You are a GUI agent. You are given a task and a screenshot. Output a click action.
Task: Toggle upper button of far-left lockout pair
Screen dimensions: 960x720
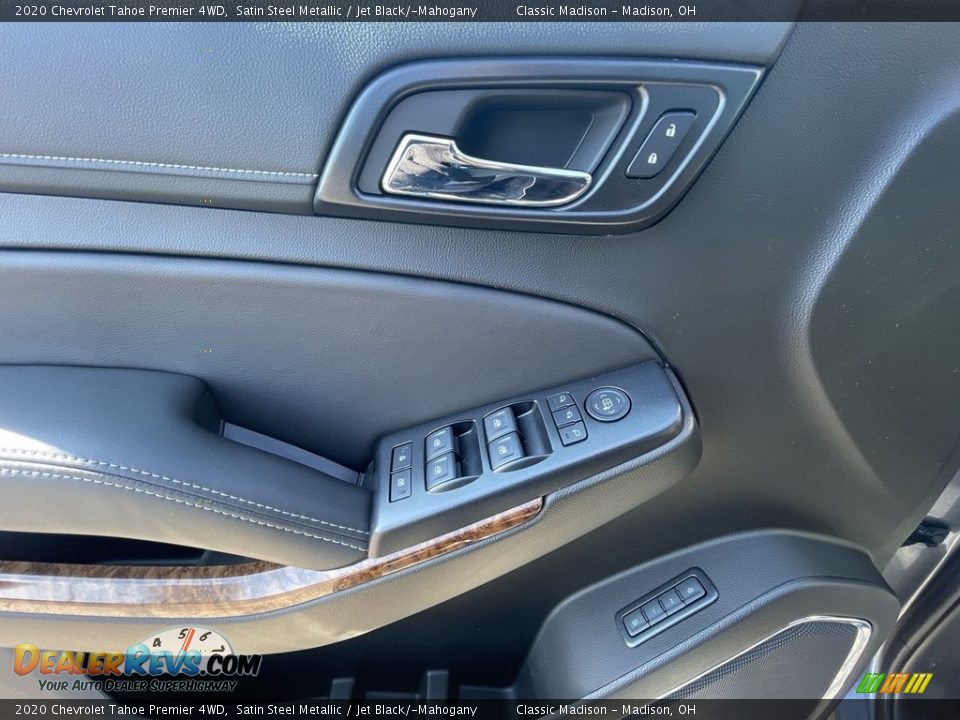[x=401, y=456]
